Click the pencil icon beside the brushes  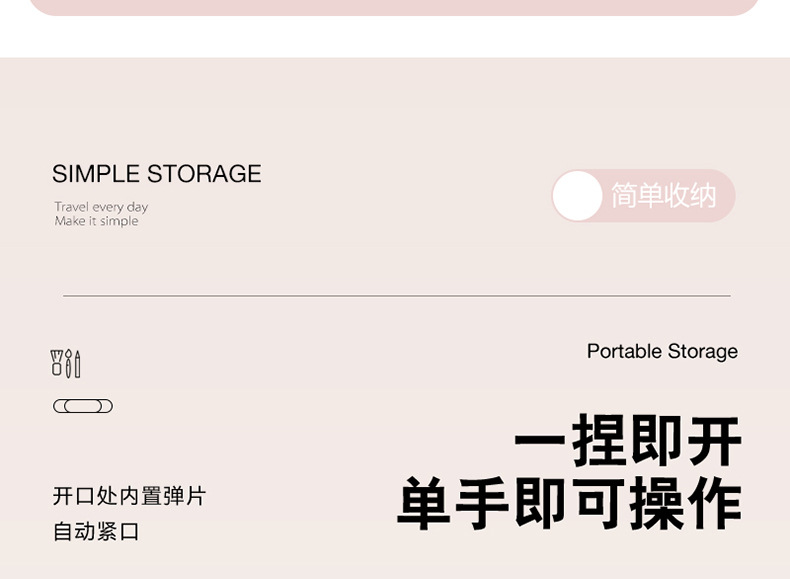point(77,364)
